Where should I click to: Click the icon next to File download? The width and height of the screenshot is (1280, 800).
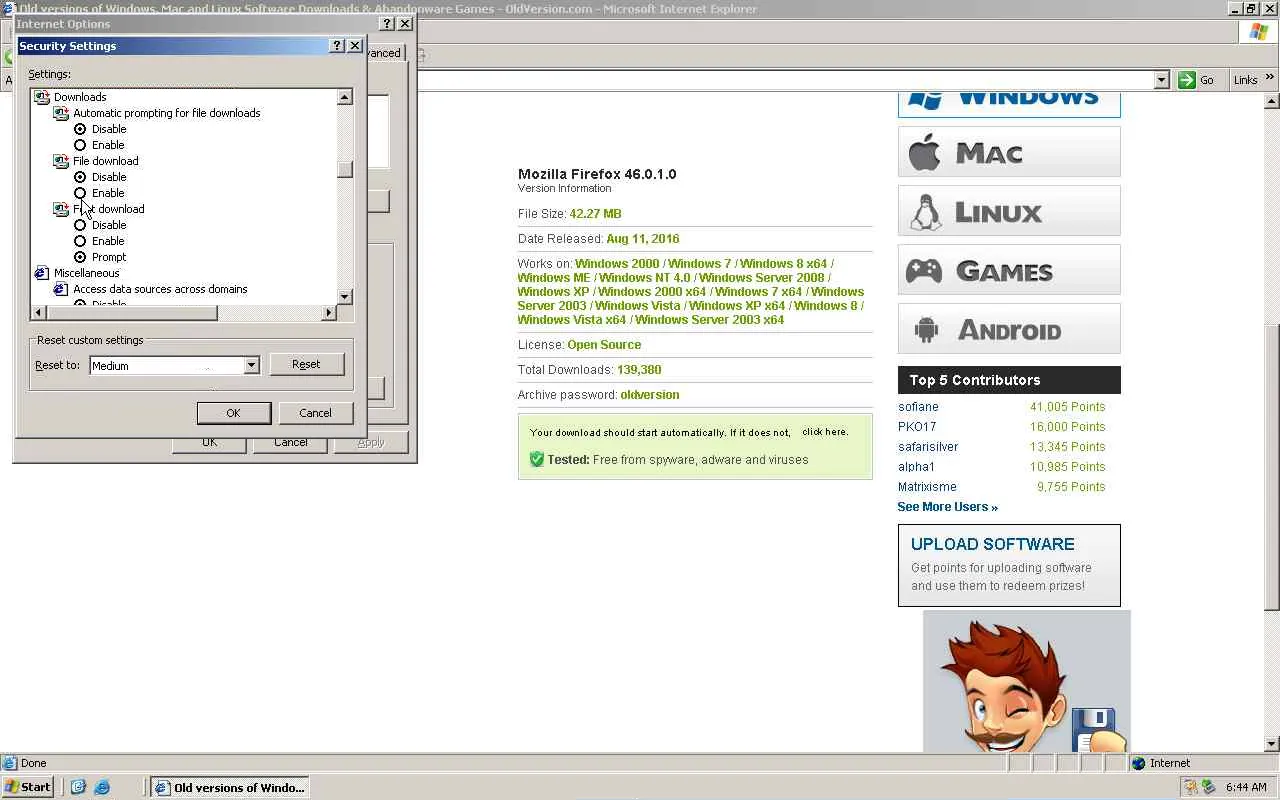[61, 161]
